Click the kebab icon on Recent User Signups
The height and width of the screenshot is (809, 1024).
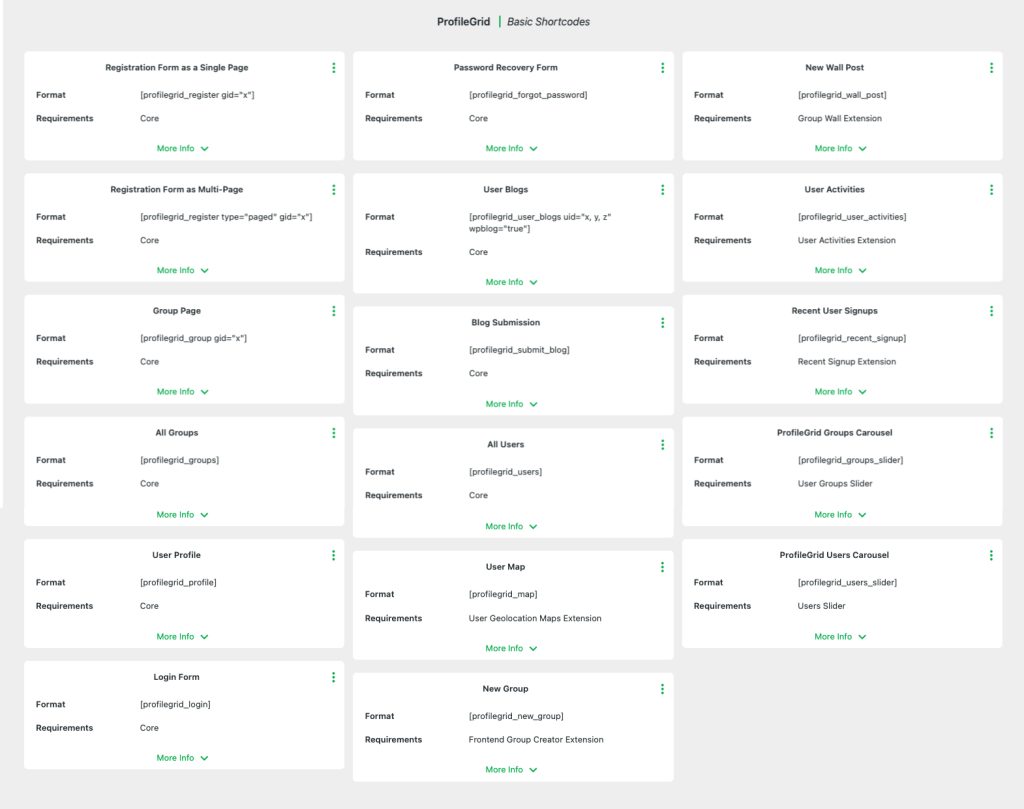click(991, 310)
